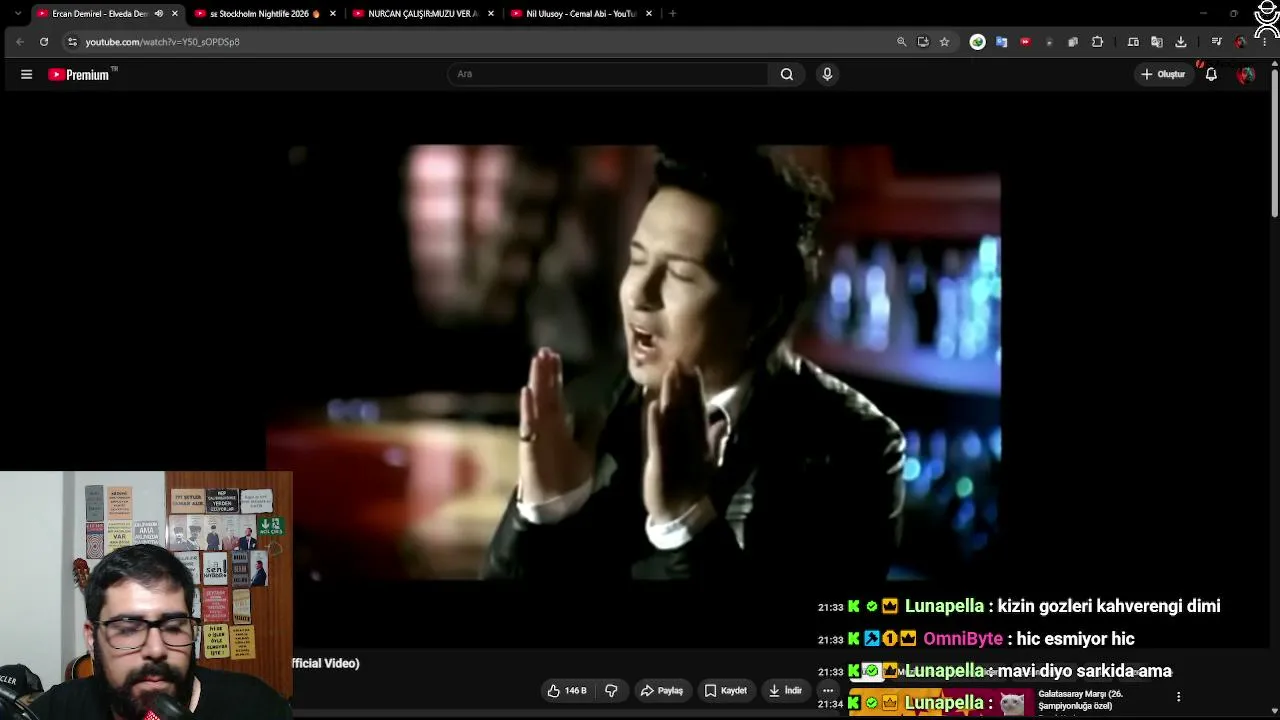Go back in browser history
The image size is (1280, 720).
click(x=20, y=42)
